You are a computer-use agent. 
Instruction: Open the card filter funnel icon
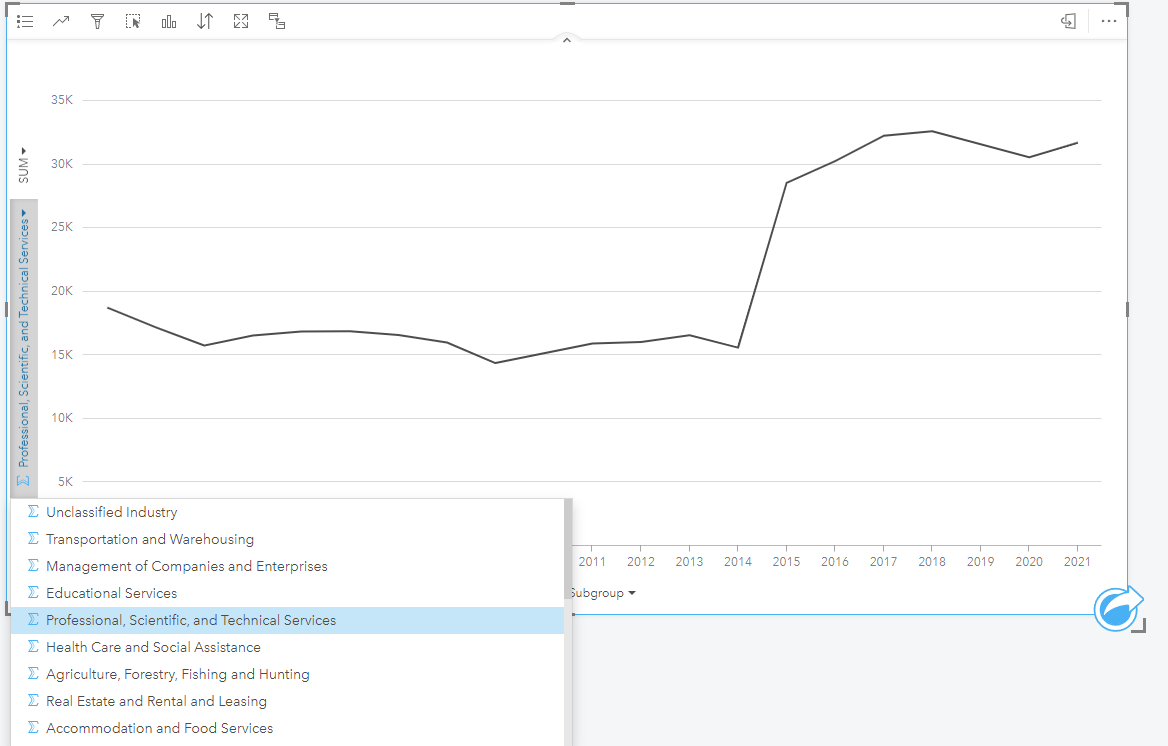(97, 21)
